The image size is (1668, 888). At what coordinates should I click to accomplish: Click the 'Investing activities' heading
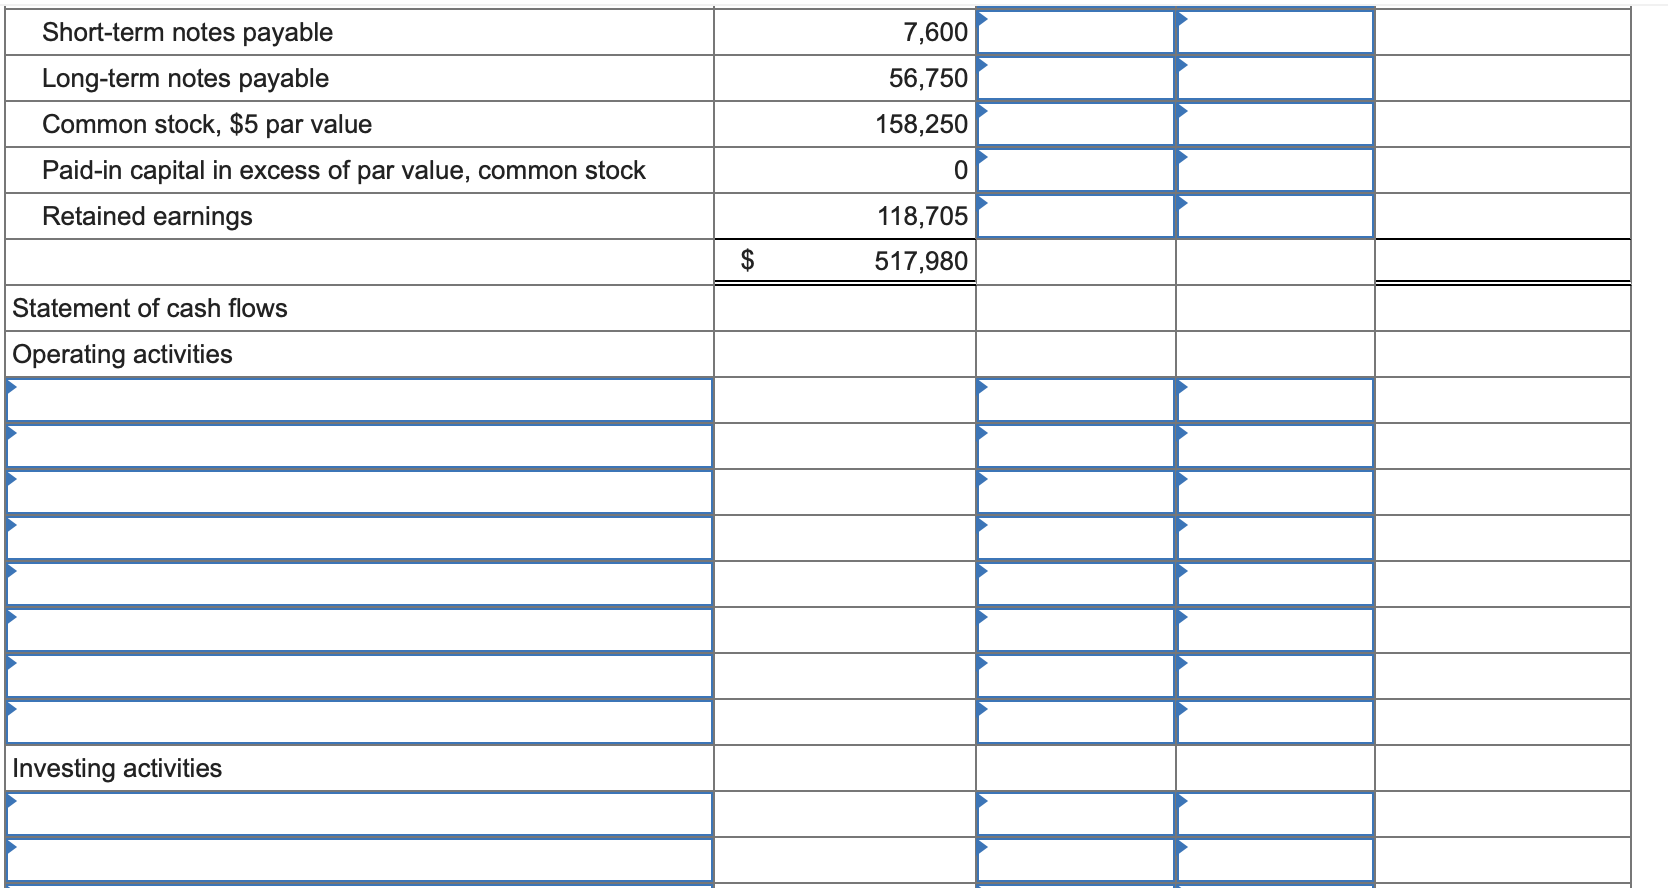117,768
